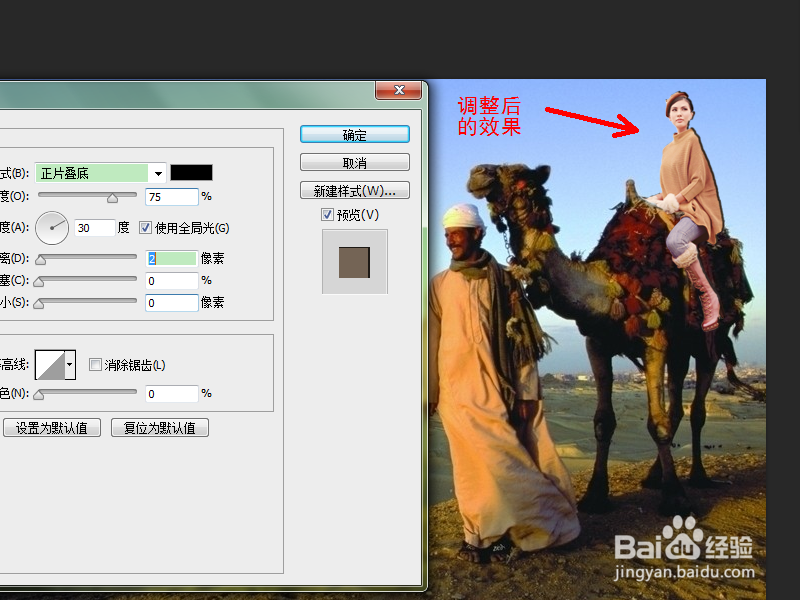Open 新建样式(W)... new style dialog

click(355, 191)
